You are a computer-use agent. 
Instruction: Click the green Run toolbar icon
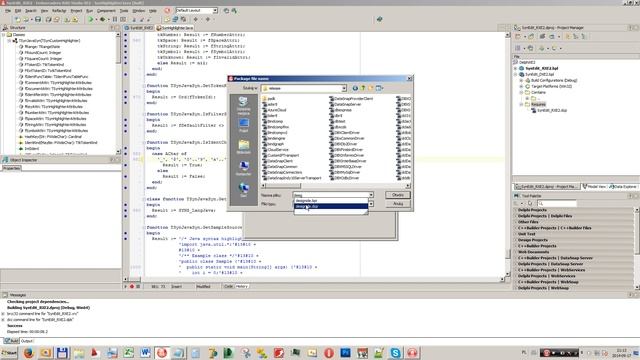(x=91, y=20)
